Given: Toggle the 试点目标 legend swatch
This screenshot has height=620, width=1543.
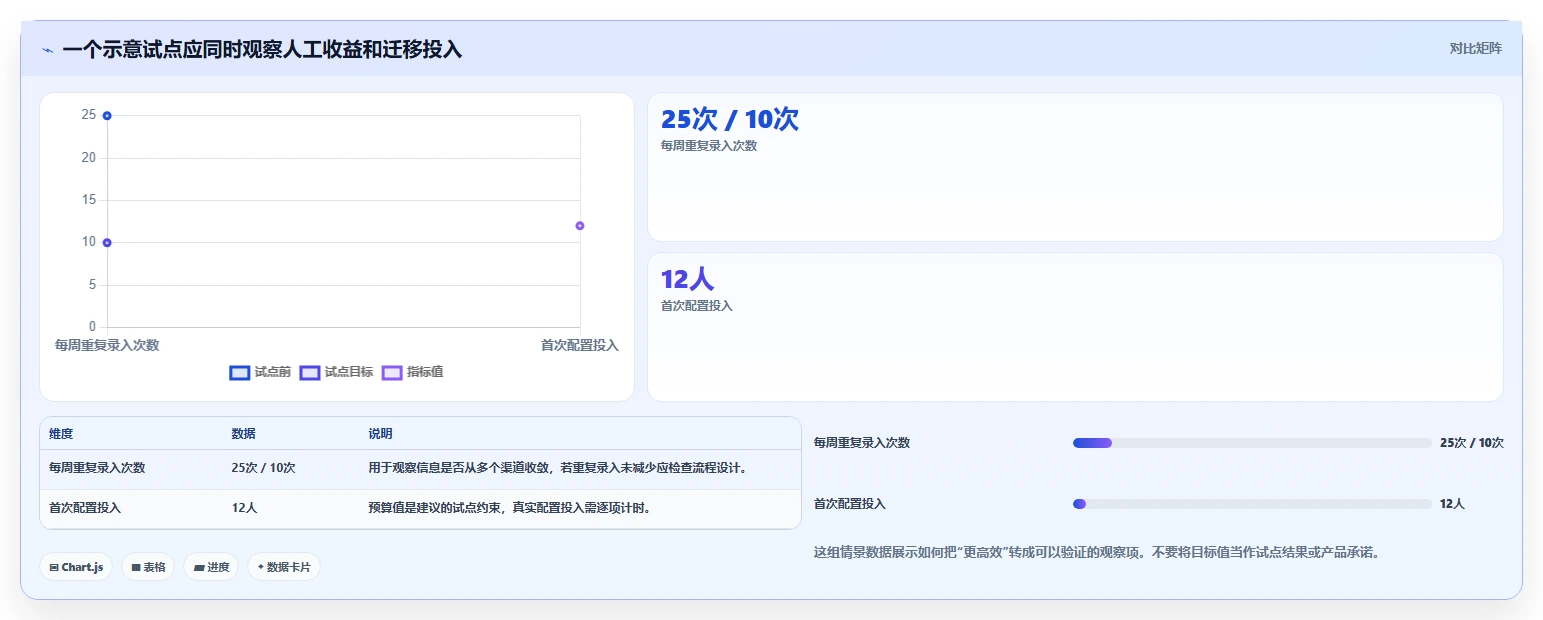Looking at the screenshot, I should [310, 372].
